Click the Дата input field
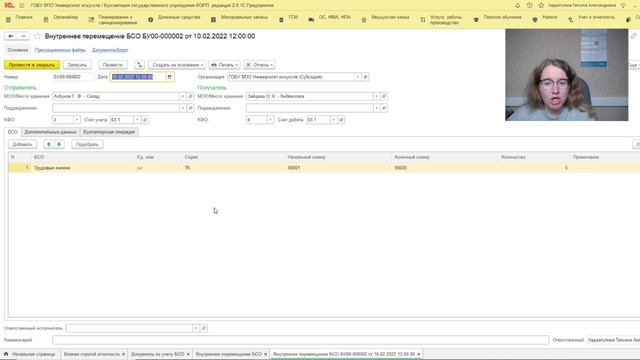Image resolution: width=640 pixels, height=360 pixels. pyautogui.click(x=138, y=77)
